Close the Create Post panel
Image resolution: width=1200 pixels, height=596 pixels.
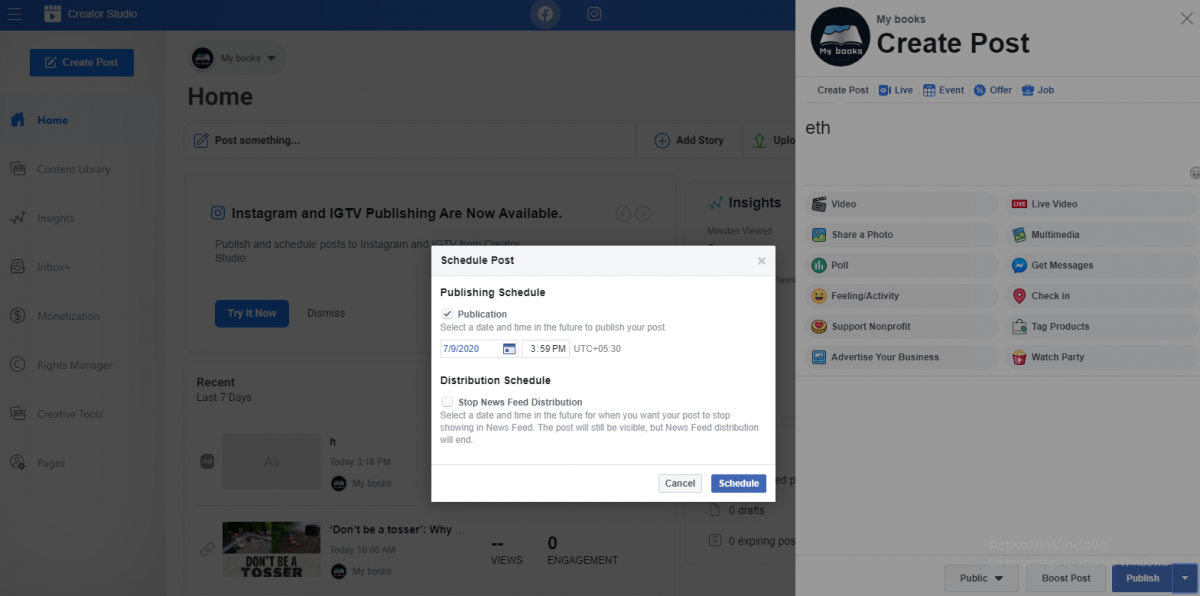[x=1186, y=17]
